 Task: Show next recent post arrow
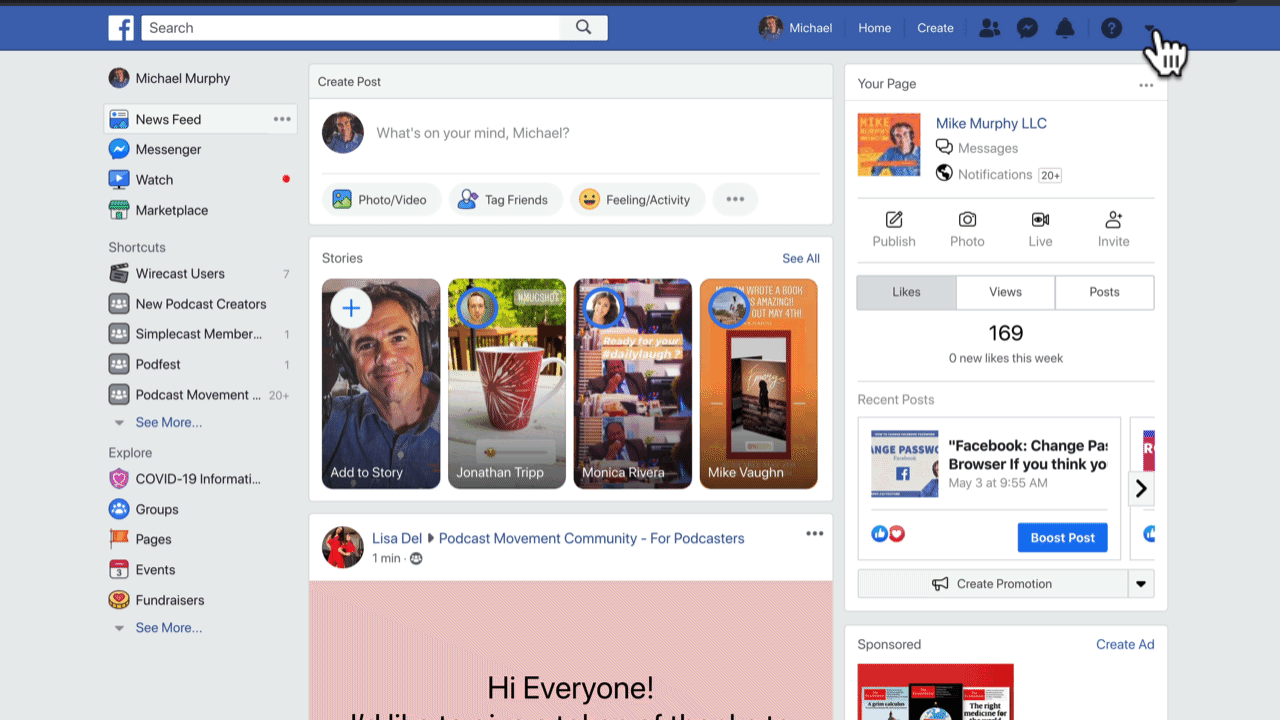coord(1141,489)
